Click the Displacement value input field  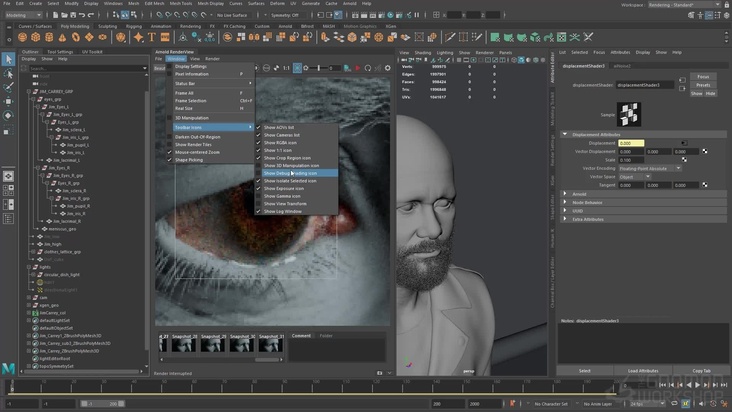click(631, 143)
